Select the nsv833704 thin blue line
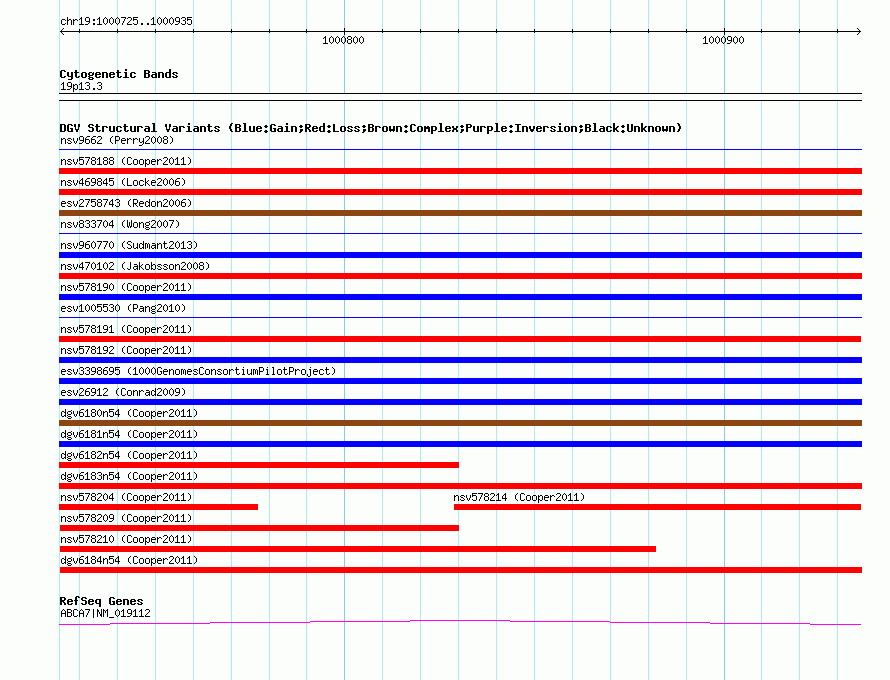Viewport: 890px width, 680px height. 460,234
